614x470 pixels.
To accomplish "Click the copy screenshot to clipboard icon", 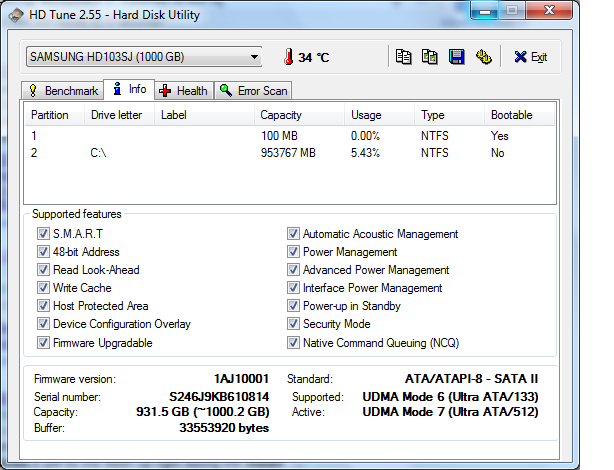I will pyautogui.click(x=430, y=57).
